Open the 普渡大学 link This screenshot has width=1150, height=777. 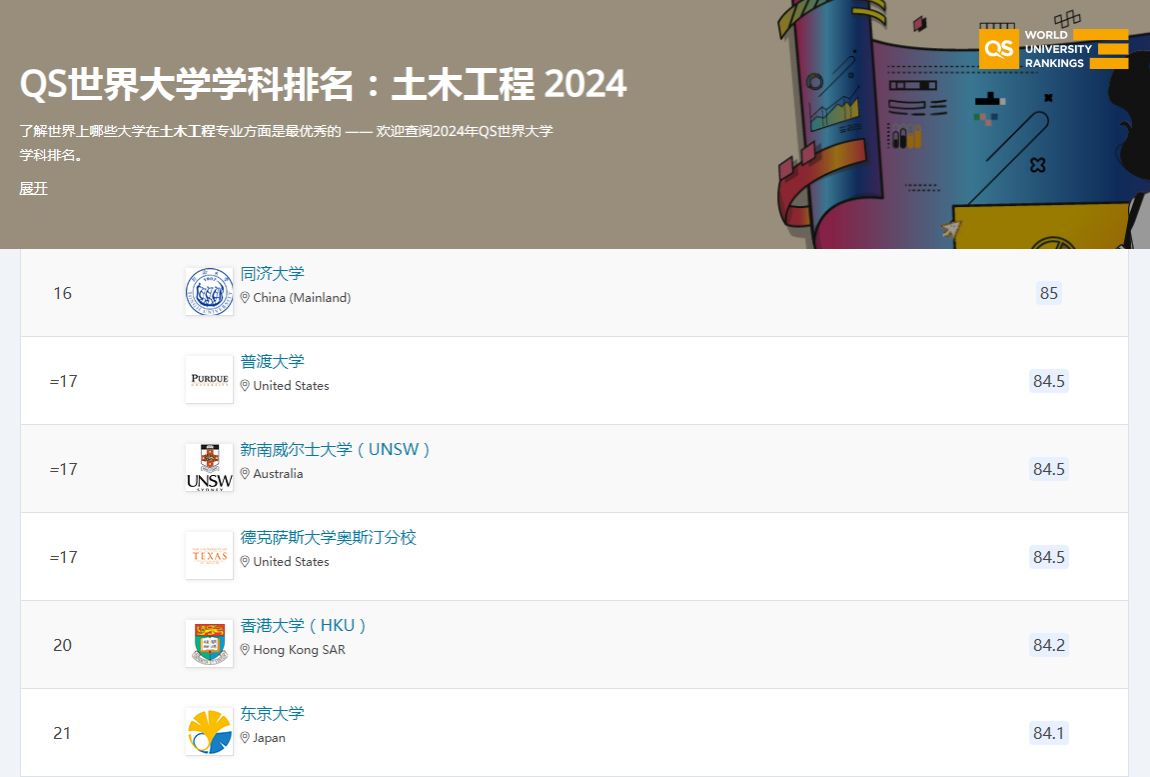pyautogui.click(x=272, y=362)
